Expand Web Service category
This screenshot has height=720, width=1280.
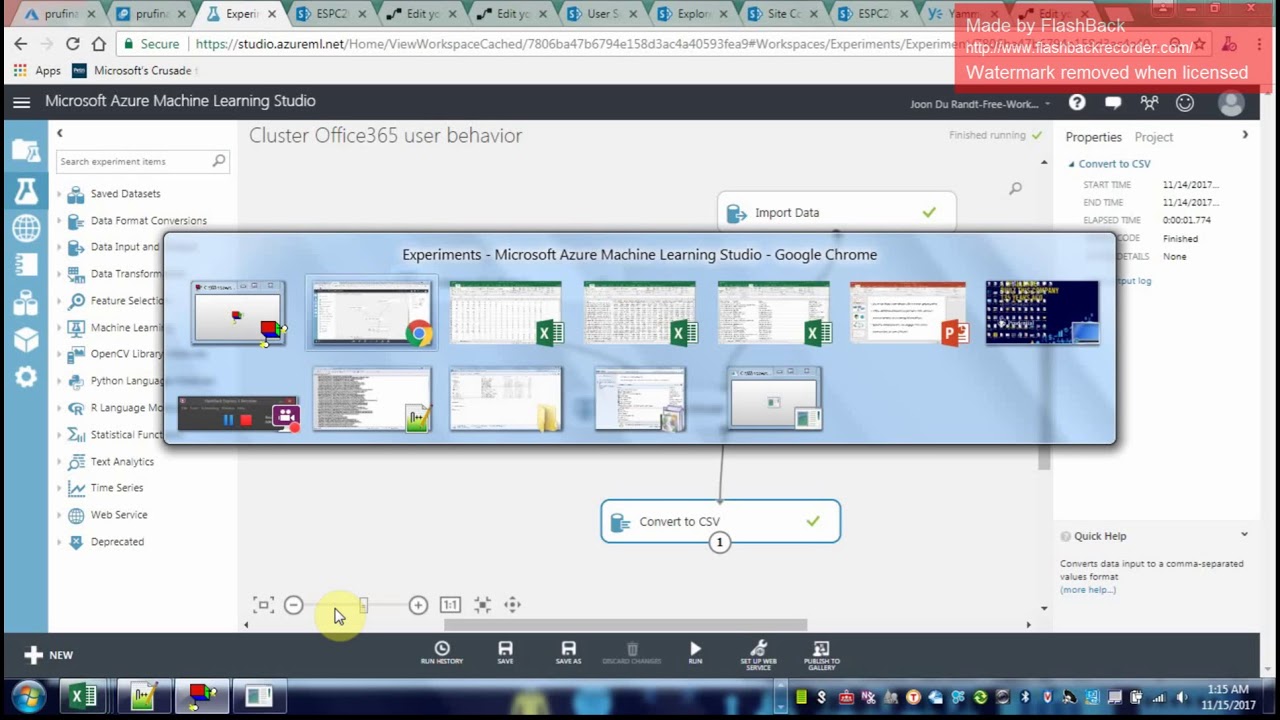click(59, 515)
